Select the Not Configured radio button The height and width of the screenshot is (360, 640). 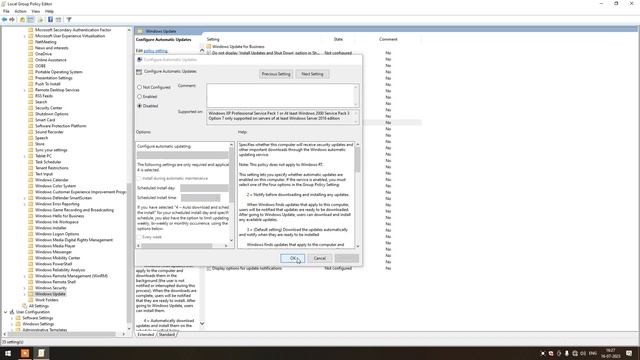[140, 87]
